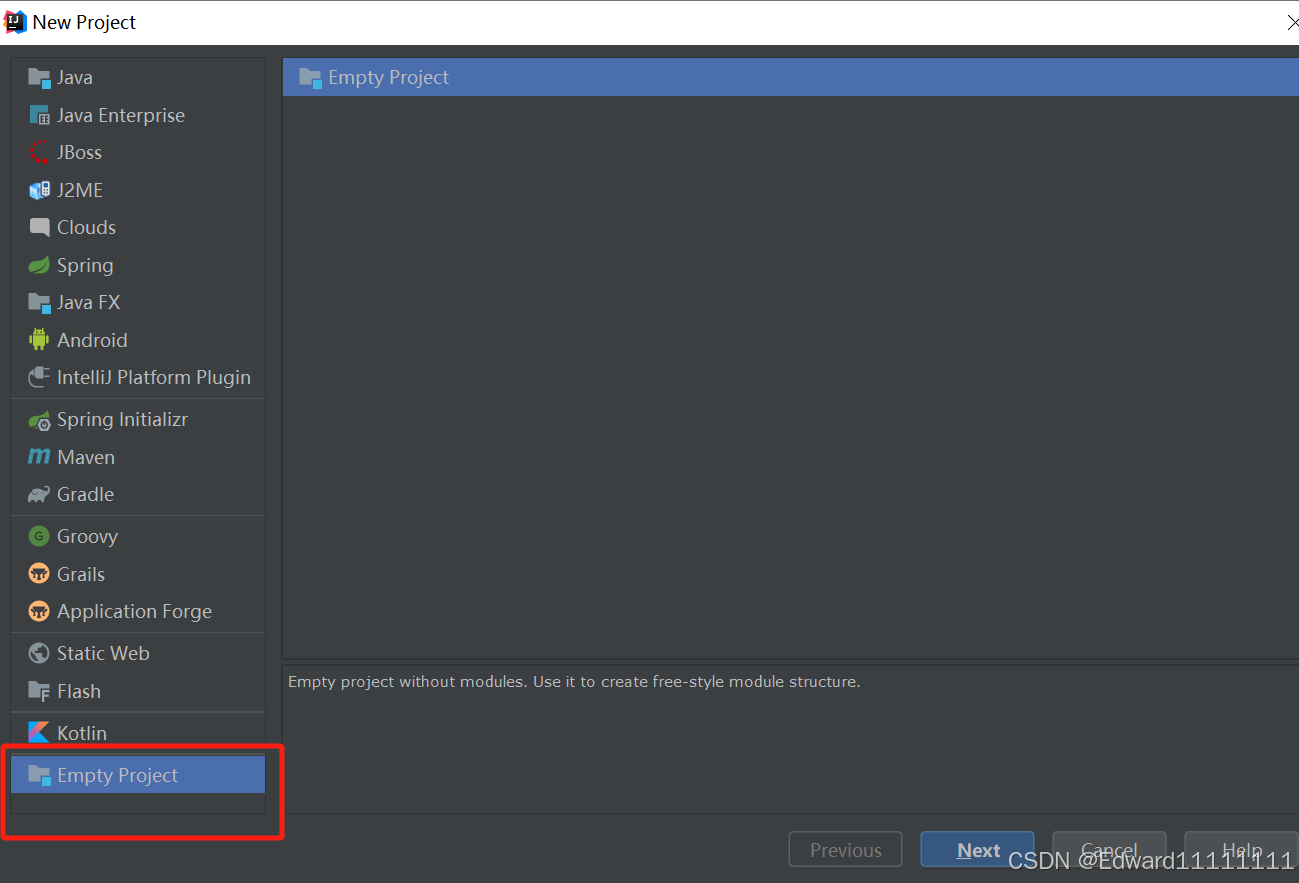Image resolution: width=1299 pixels, height=883 pixels.
Task: Select the Android robot icon
Action: 39,340
